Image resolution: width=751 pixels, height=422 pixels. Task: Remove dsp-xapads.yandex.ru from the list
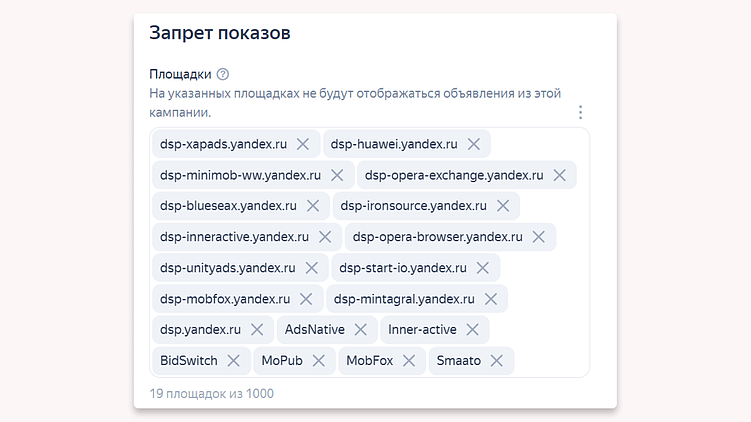click(303, 144)
